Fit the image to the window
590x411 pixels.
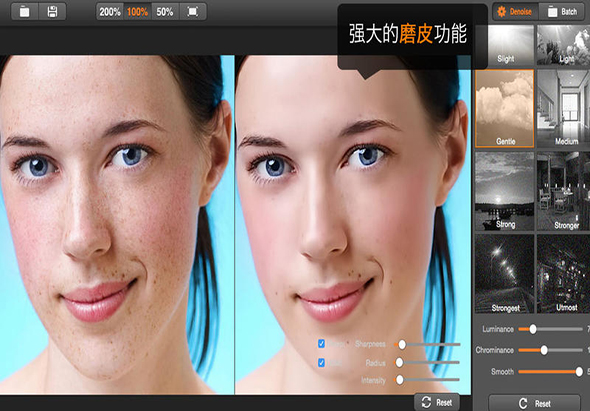(x=193, y=12)
